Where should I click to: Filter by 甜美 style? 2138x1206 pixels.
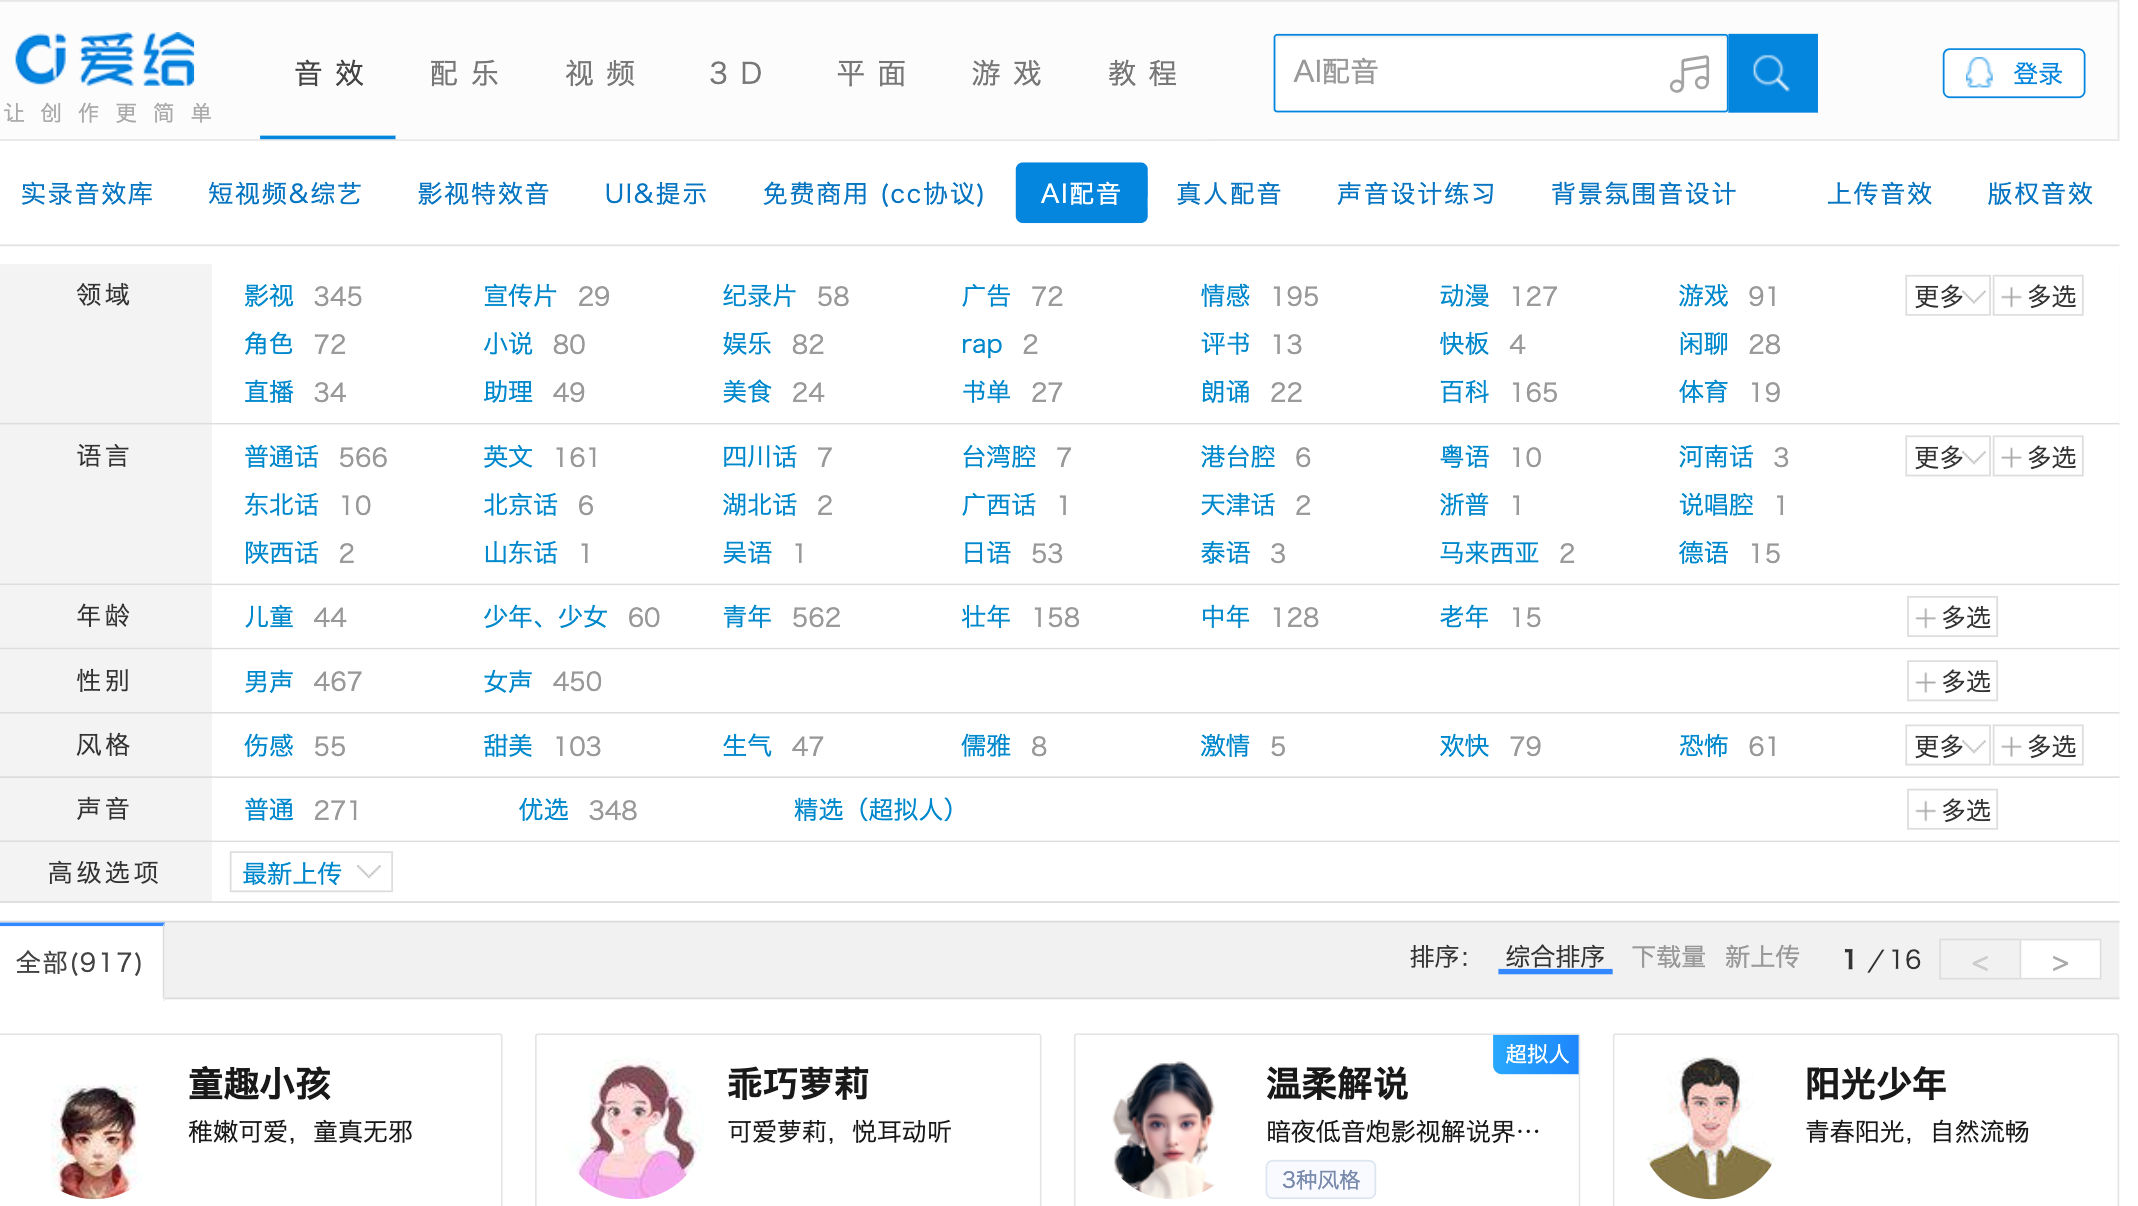click(508, 746)
